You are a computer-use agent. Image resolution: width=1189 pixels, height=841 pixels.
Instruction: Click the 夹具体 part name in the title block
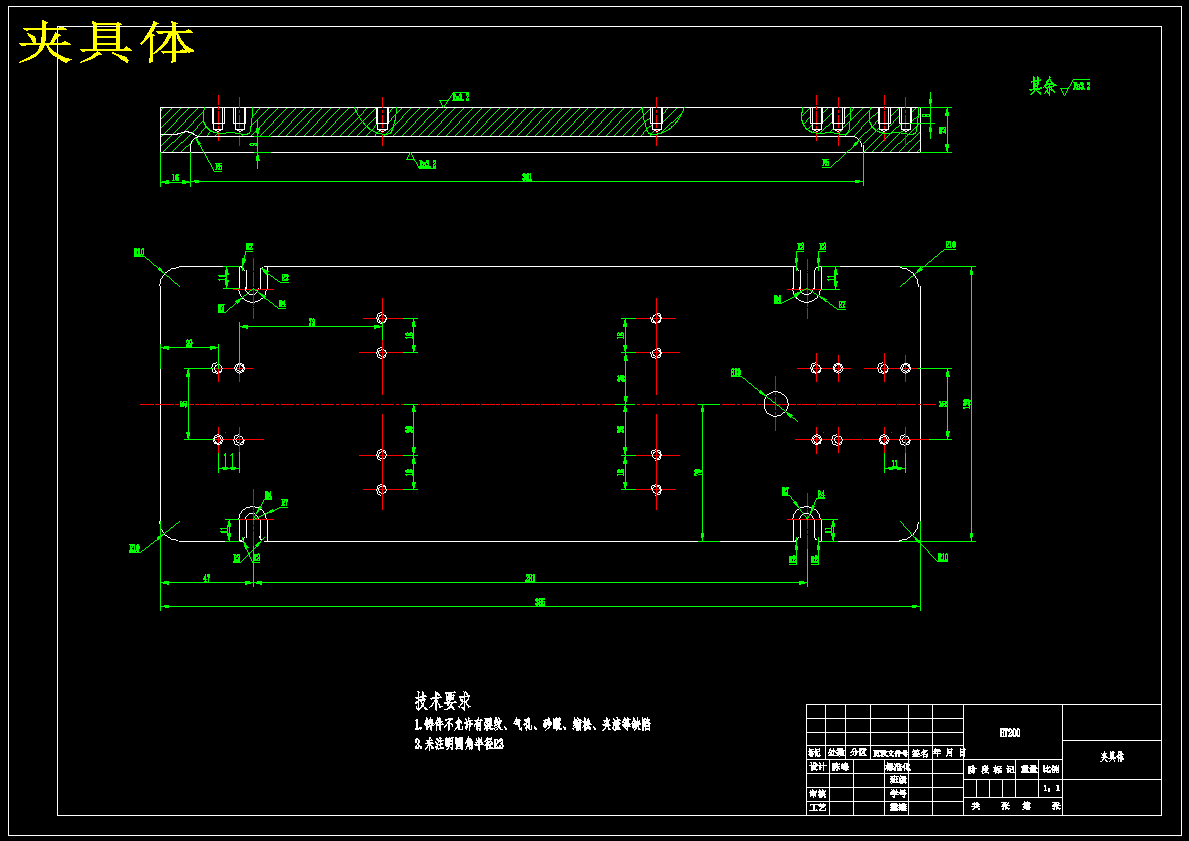tap(1112, 757)
